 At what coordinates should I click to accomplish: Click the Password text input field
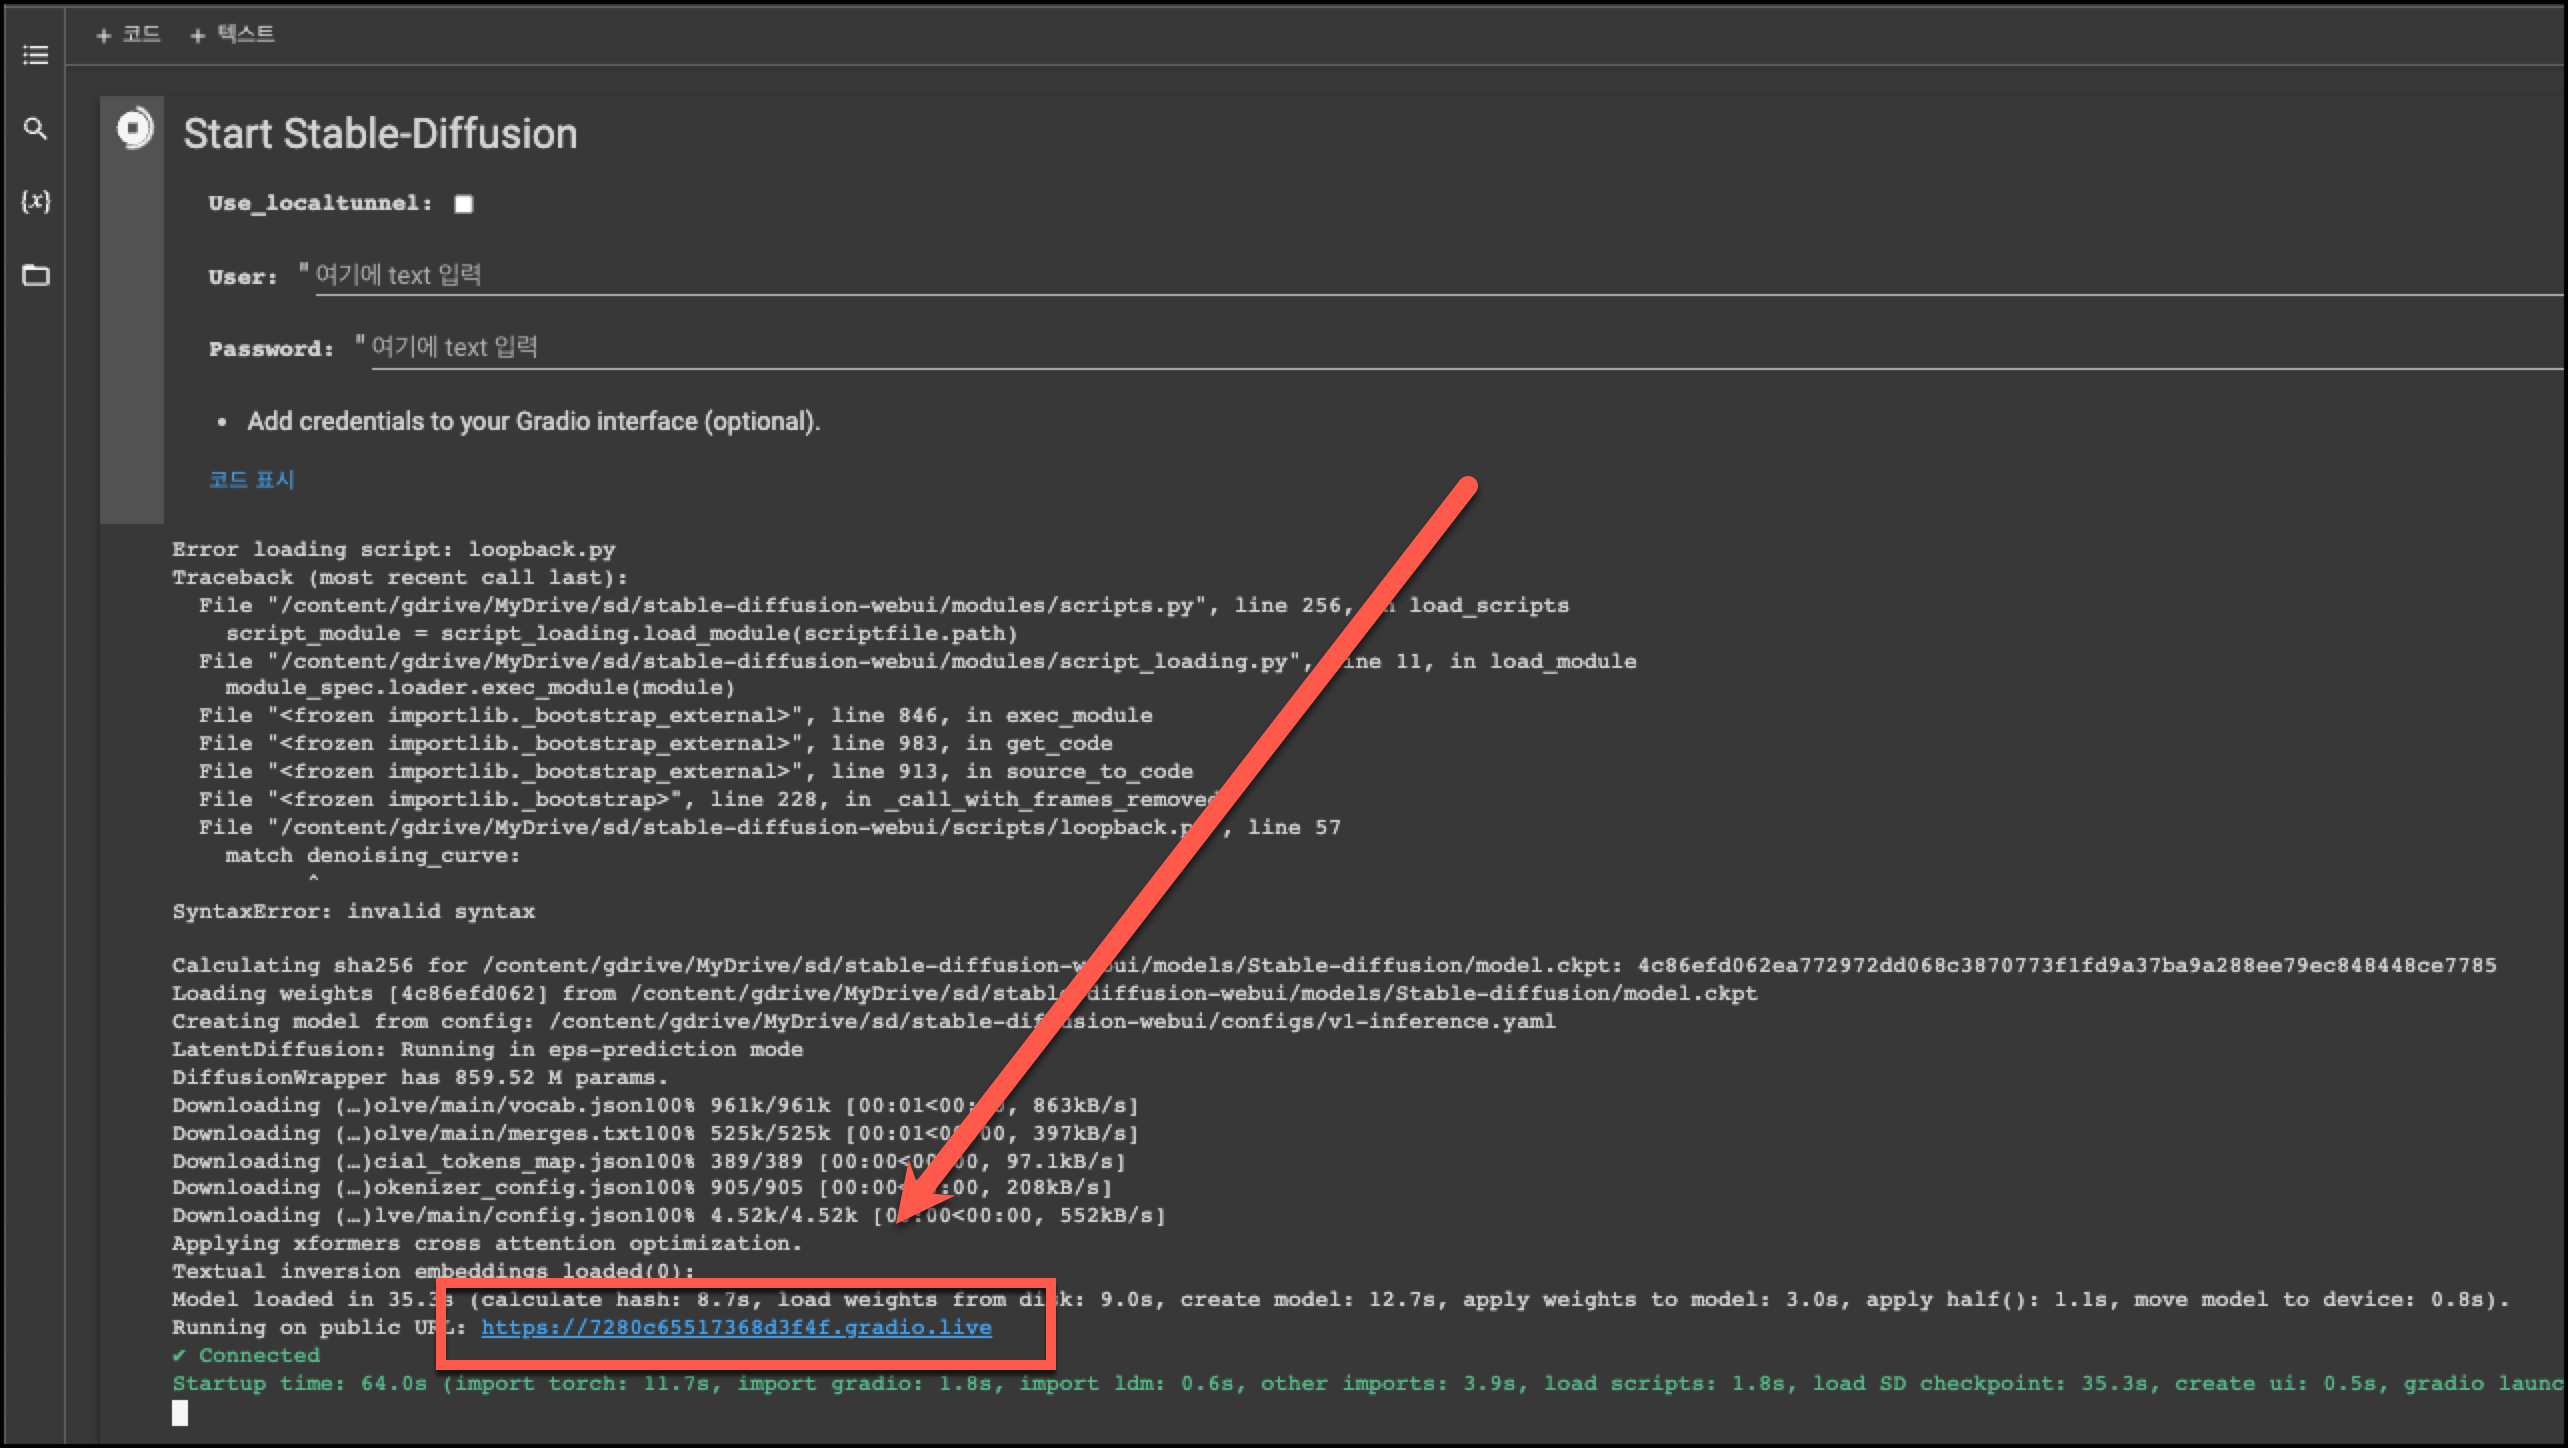[1400, 348]
